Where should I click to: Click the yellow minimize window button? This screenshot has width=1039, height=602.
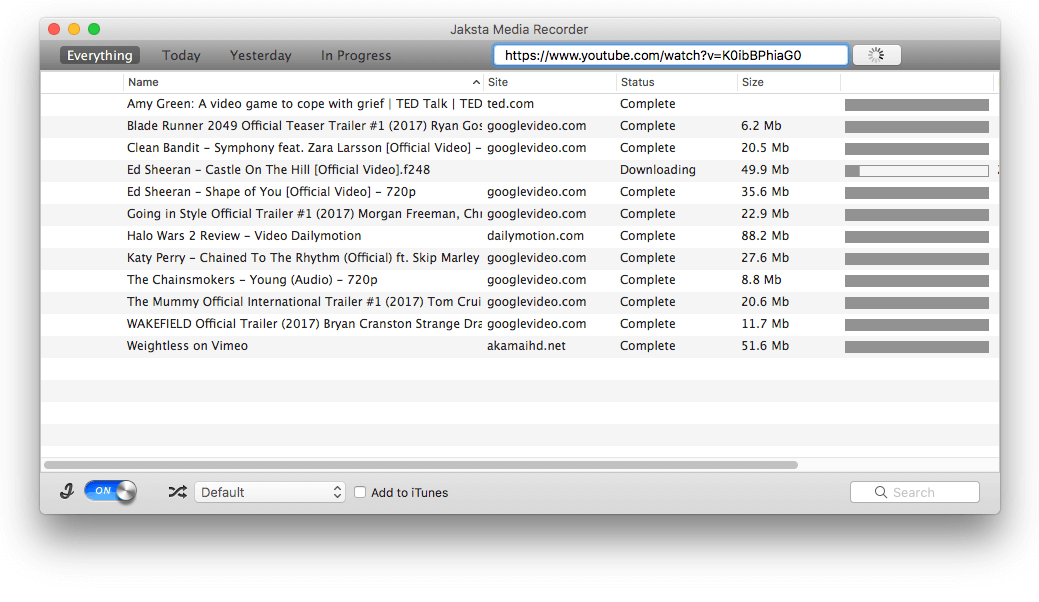[x=74, y=29]
